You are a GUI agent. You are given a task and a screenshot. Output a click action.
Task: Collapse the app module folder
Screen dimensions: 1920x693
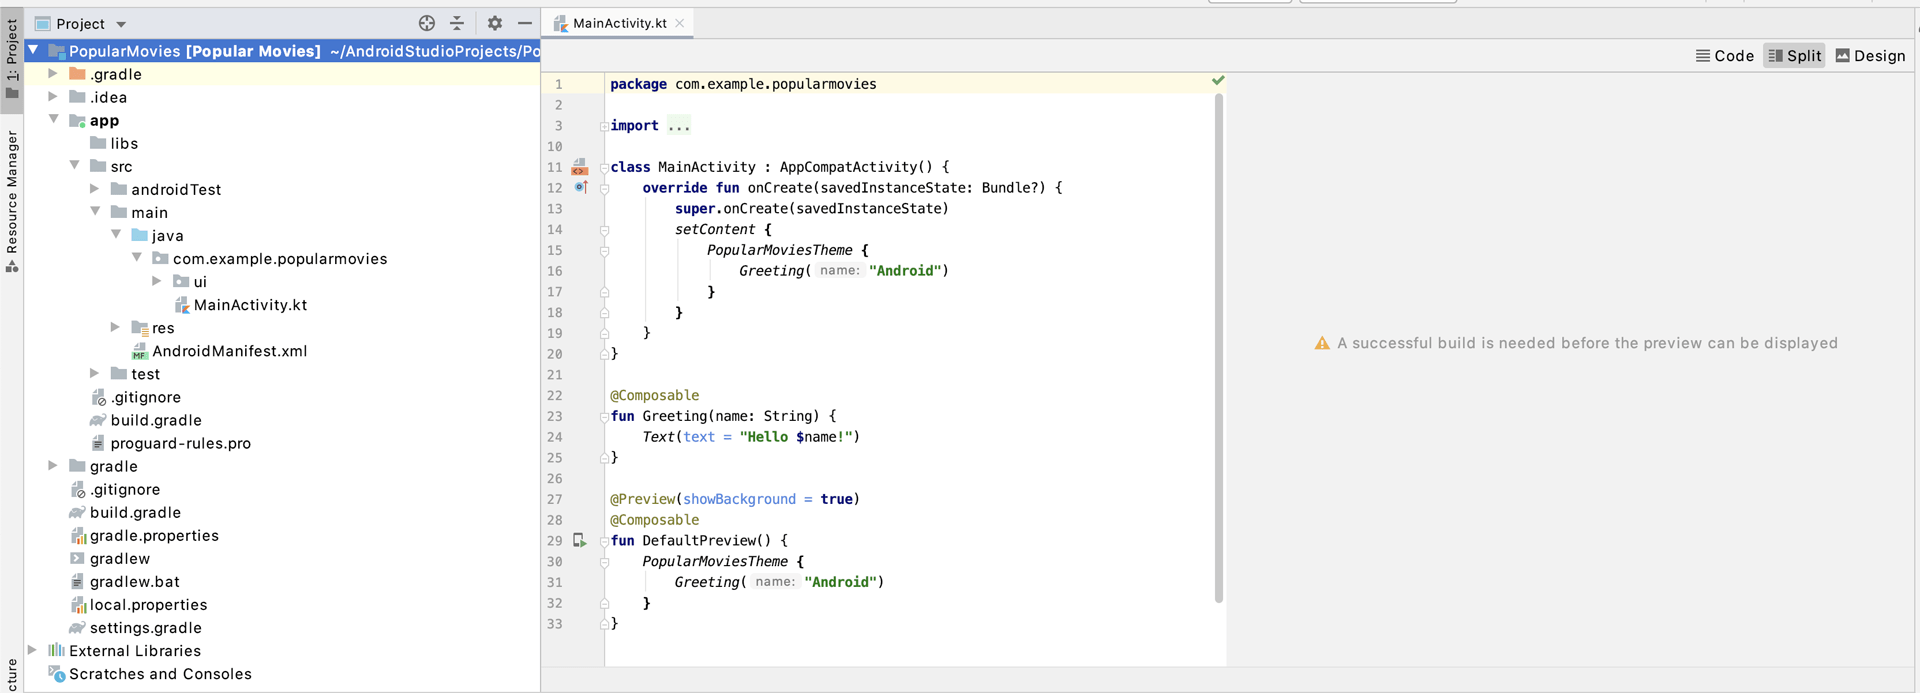53,119
